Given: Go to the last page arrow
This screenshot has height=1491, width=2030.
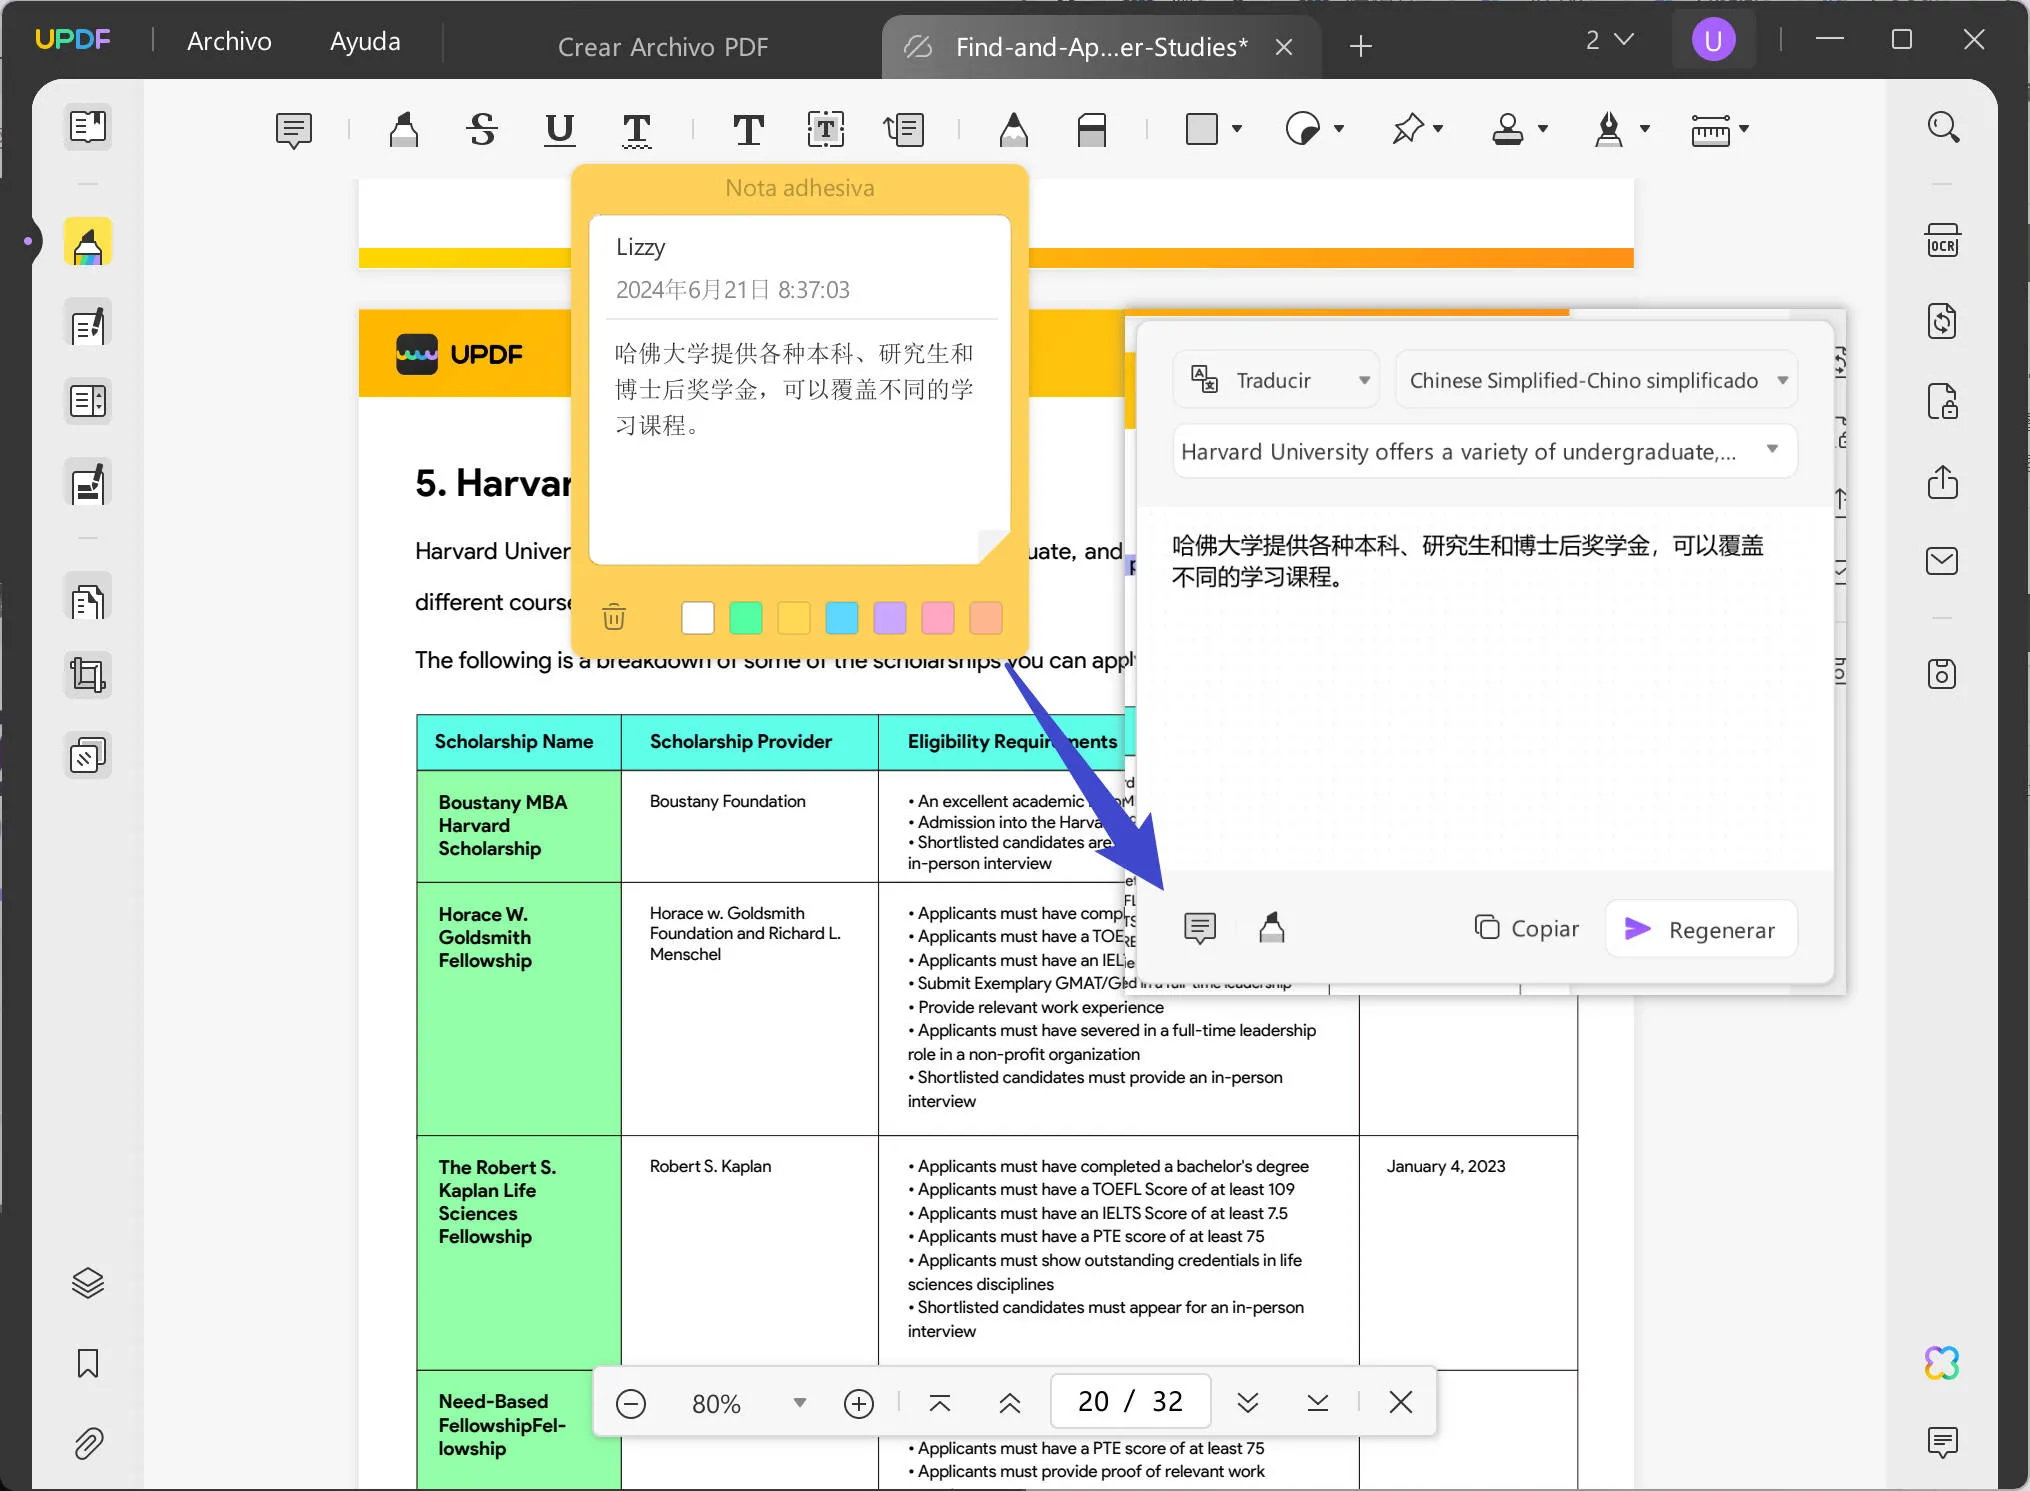Looking at the screenshot, I should [x=1318, y=1403].
